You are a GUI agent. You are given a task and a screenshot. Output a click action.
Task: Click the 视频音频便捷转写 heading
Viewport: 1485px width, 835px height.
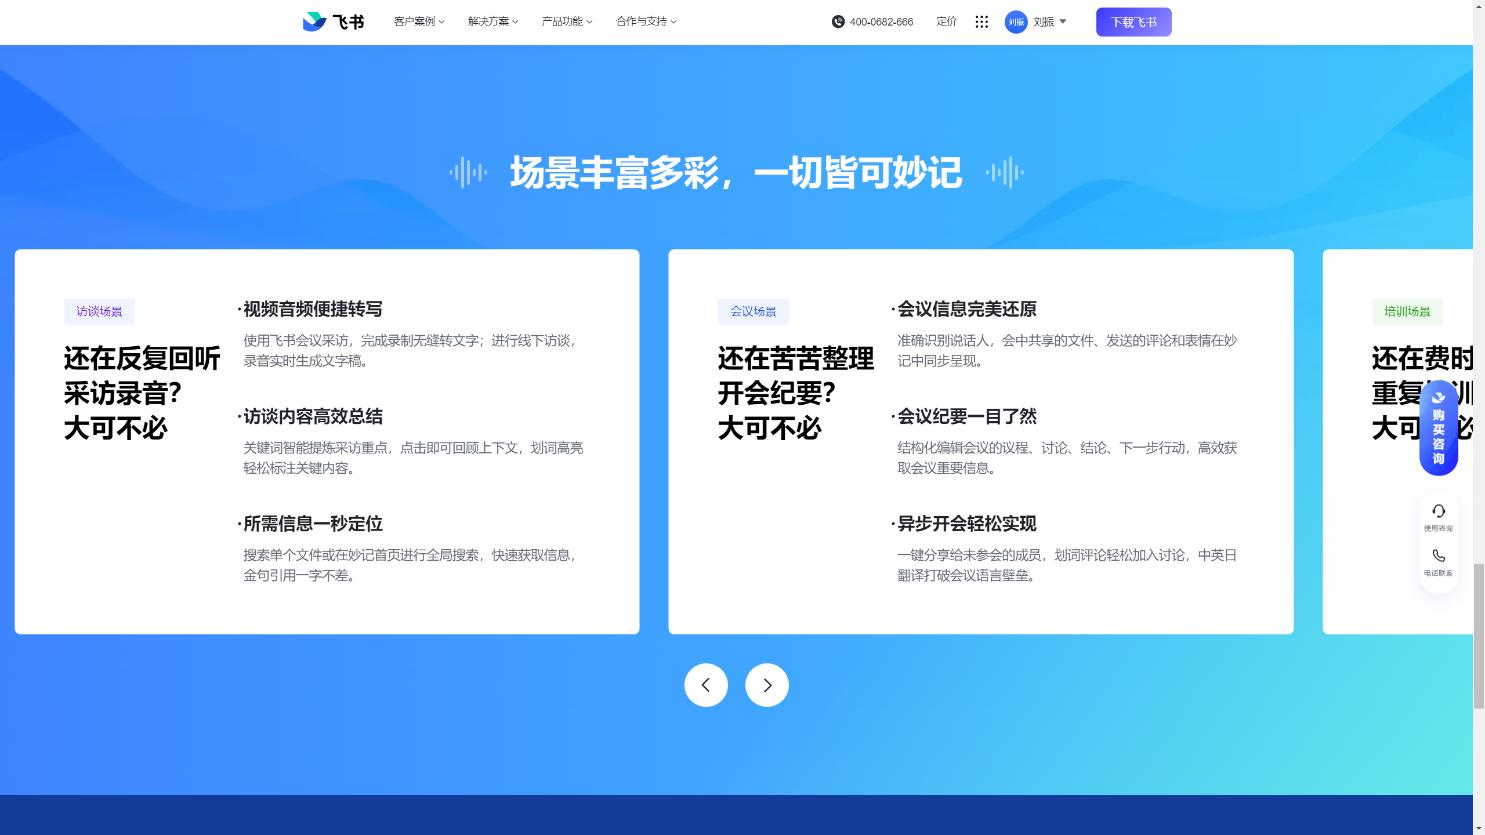312,310
